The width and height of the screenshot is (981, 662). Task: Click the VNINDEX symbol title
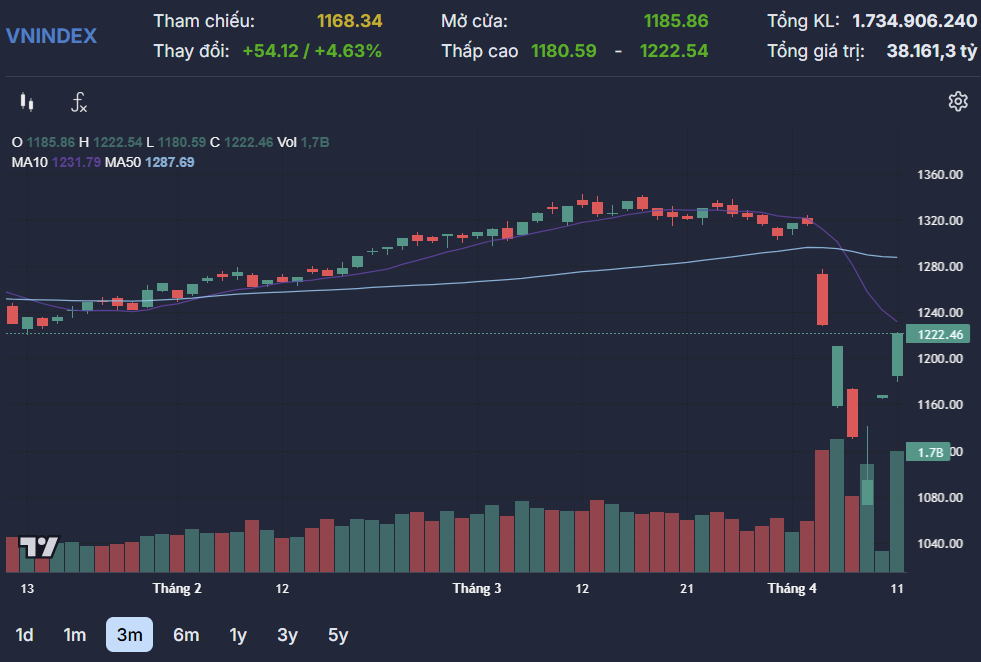click(x=52, y=36)
